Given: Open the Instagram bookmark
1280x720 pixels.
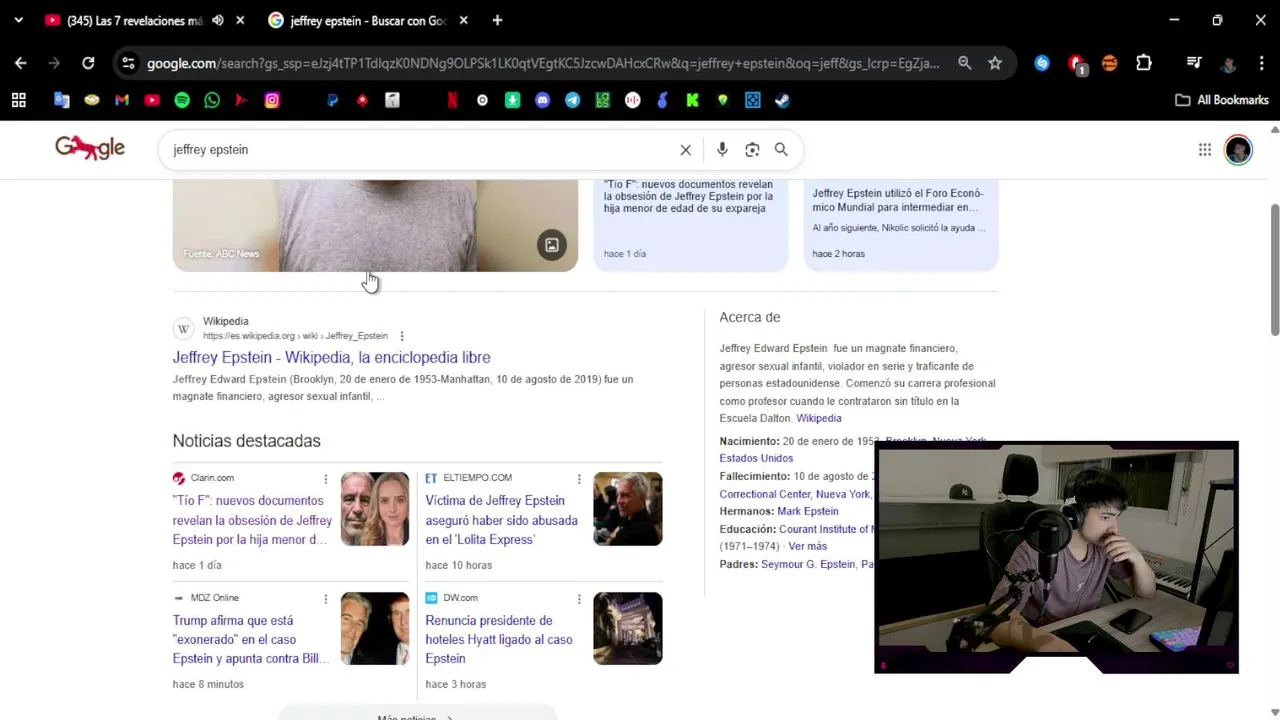Looking at the screenshot, I should 272,100.
